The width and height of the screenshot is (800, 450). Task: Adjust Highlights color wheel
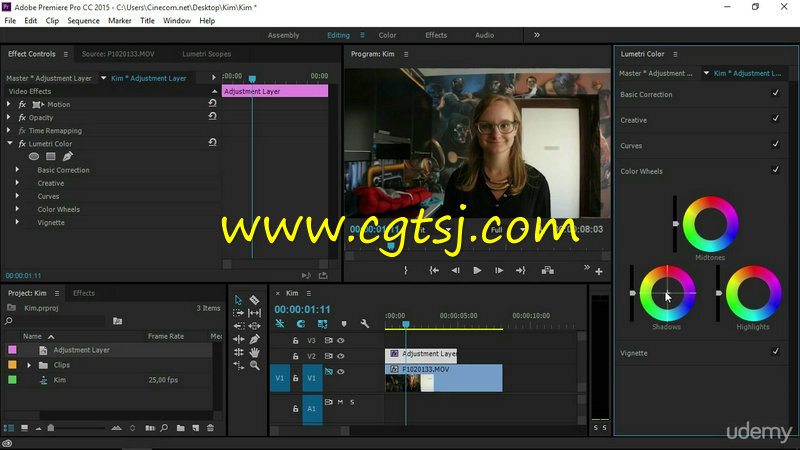point(753,293)
